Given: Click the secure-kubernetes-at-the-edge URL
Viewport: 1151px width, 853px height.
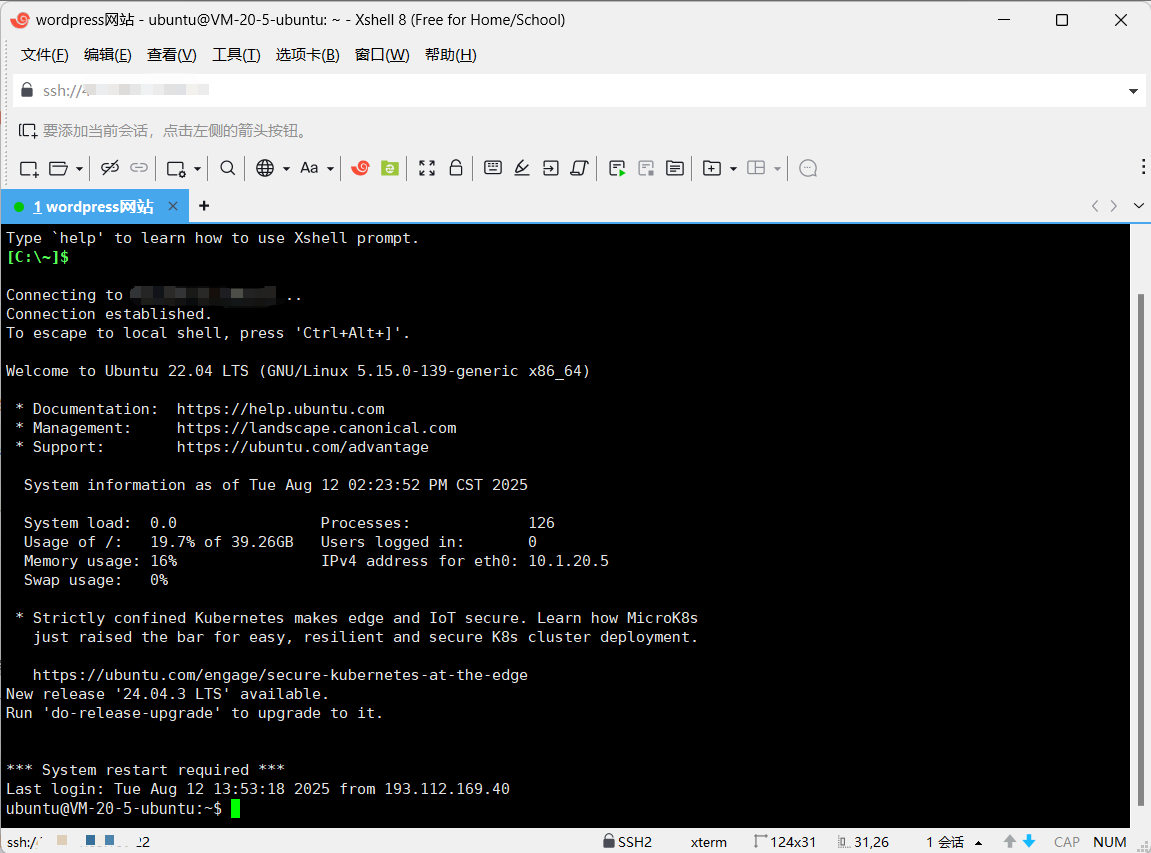Looking at the screenshot, I should (x=280, y=675).
